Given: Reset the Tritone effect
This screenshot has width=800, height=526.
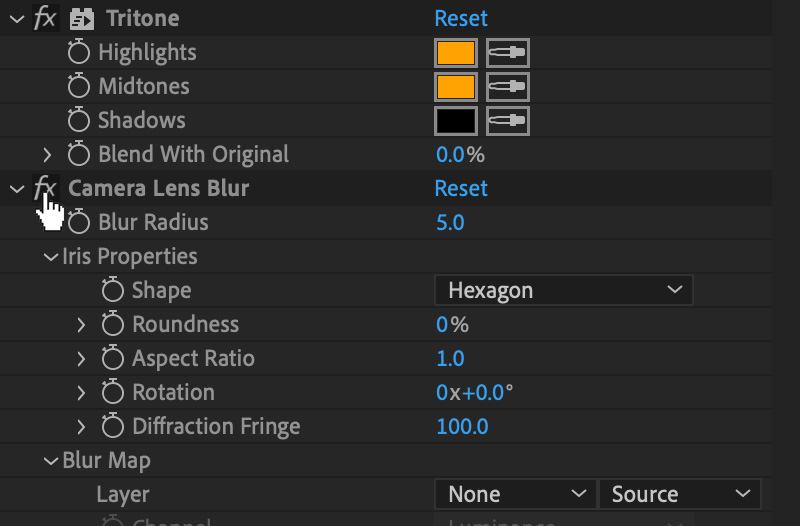Looking at the screenshot, I should tap(461, 18).
